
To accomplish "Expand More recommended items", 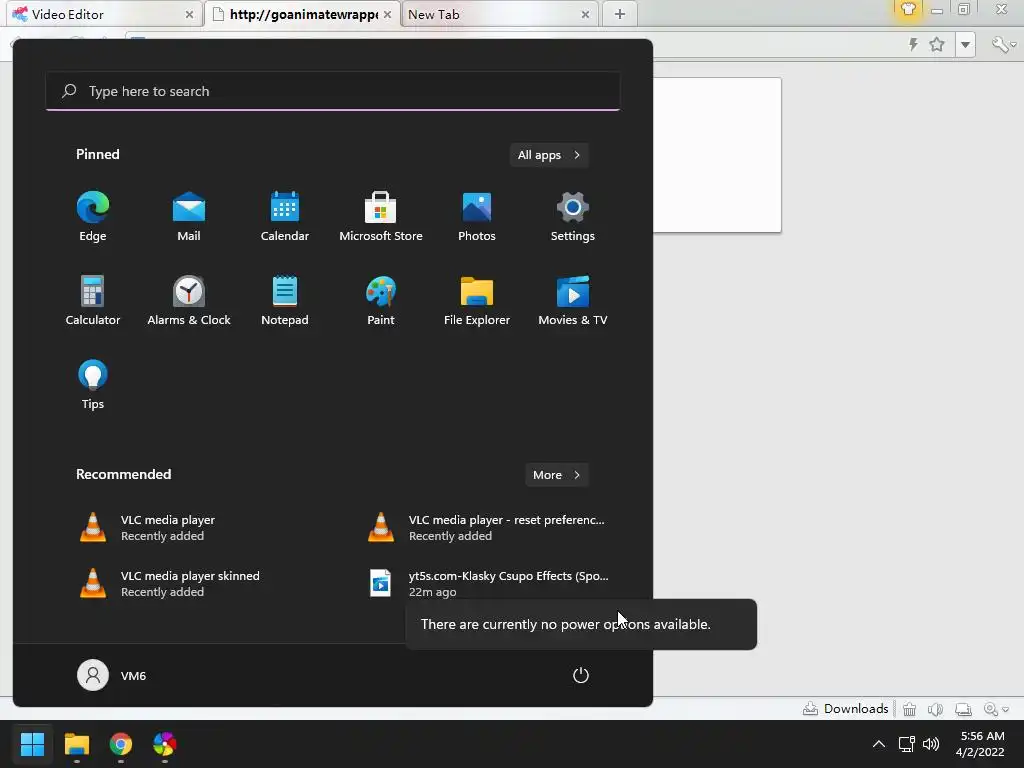I will click(x=556, y=475).
